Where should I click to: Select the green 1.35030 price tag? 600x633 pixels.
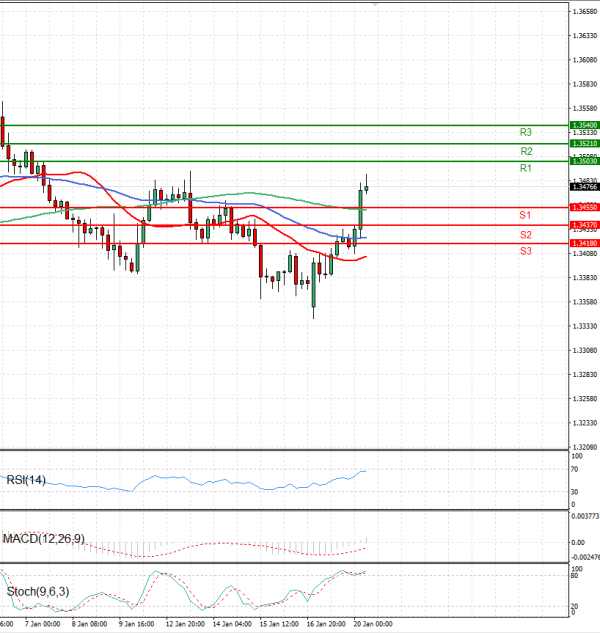(584, 161)
